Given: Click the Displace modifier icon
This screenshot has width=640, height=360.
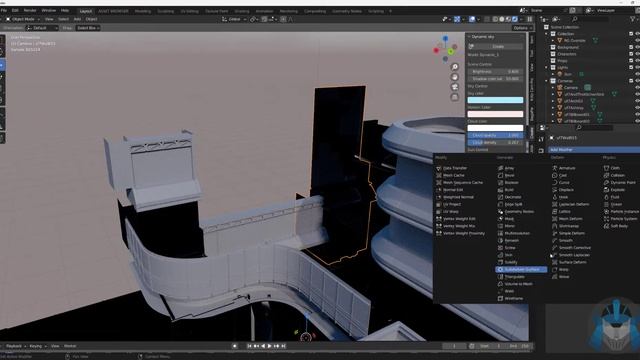Looking at the screenshot, I should (555, 190).
